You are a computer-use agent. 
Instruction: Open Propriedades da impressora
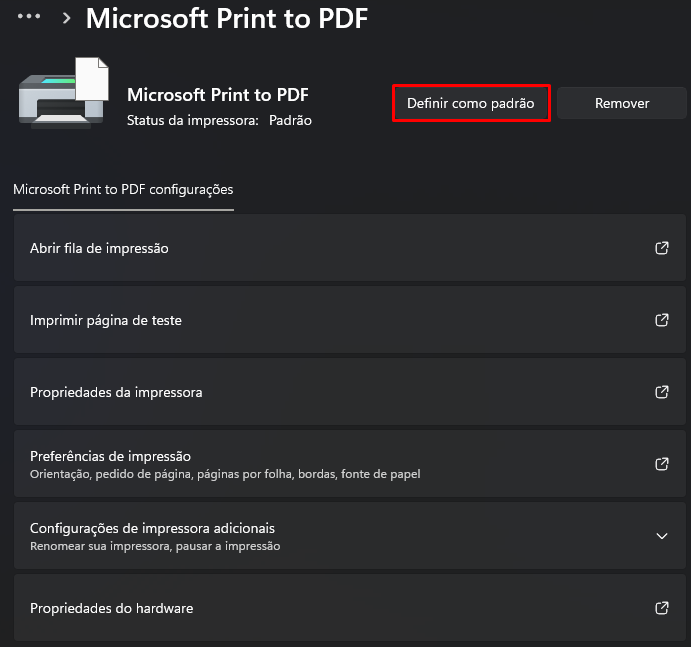click(116, 392)
